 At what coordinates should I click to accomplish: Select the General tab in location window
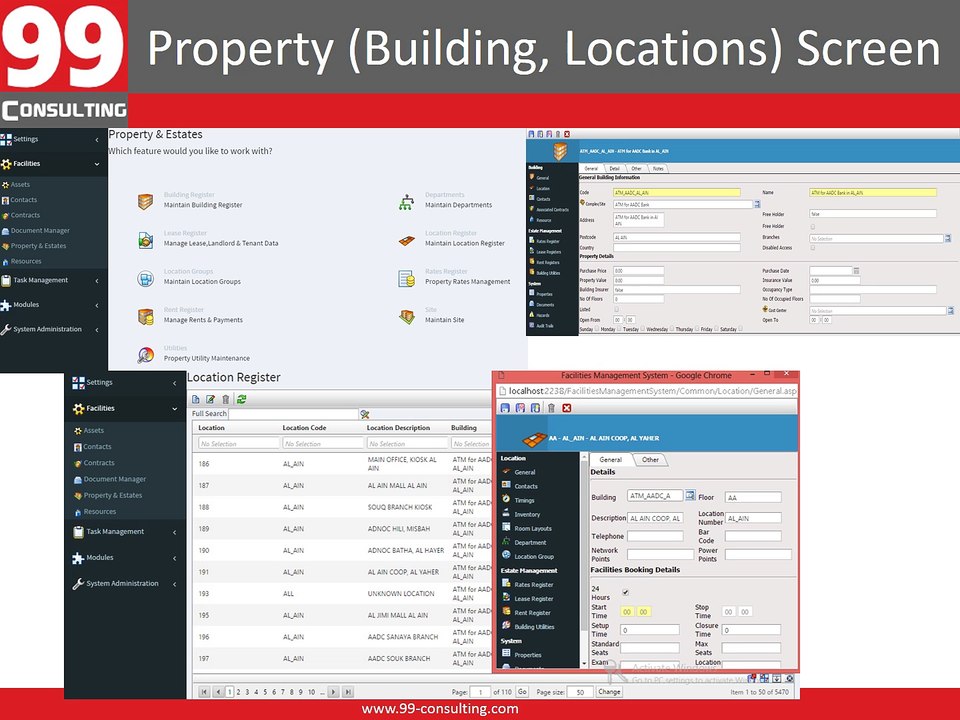(x=610, y=459)
